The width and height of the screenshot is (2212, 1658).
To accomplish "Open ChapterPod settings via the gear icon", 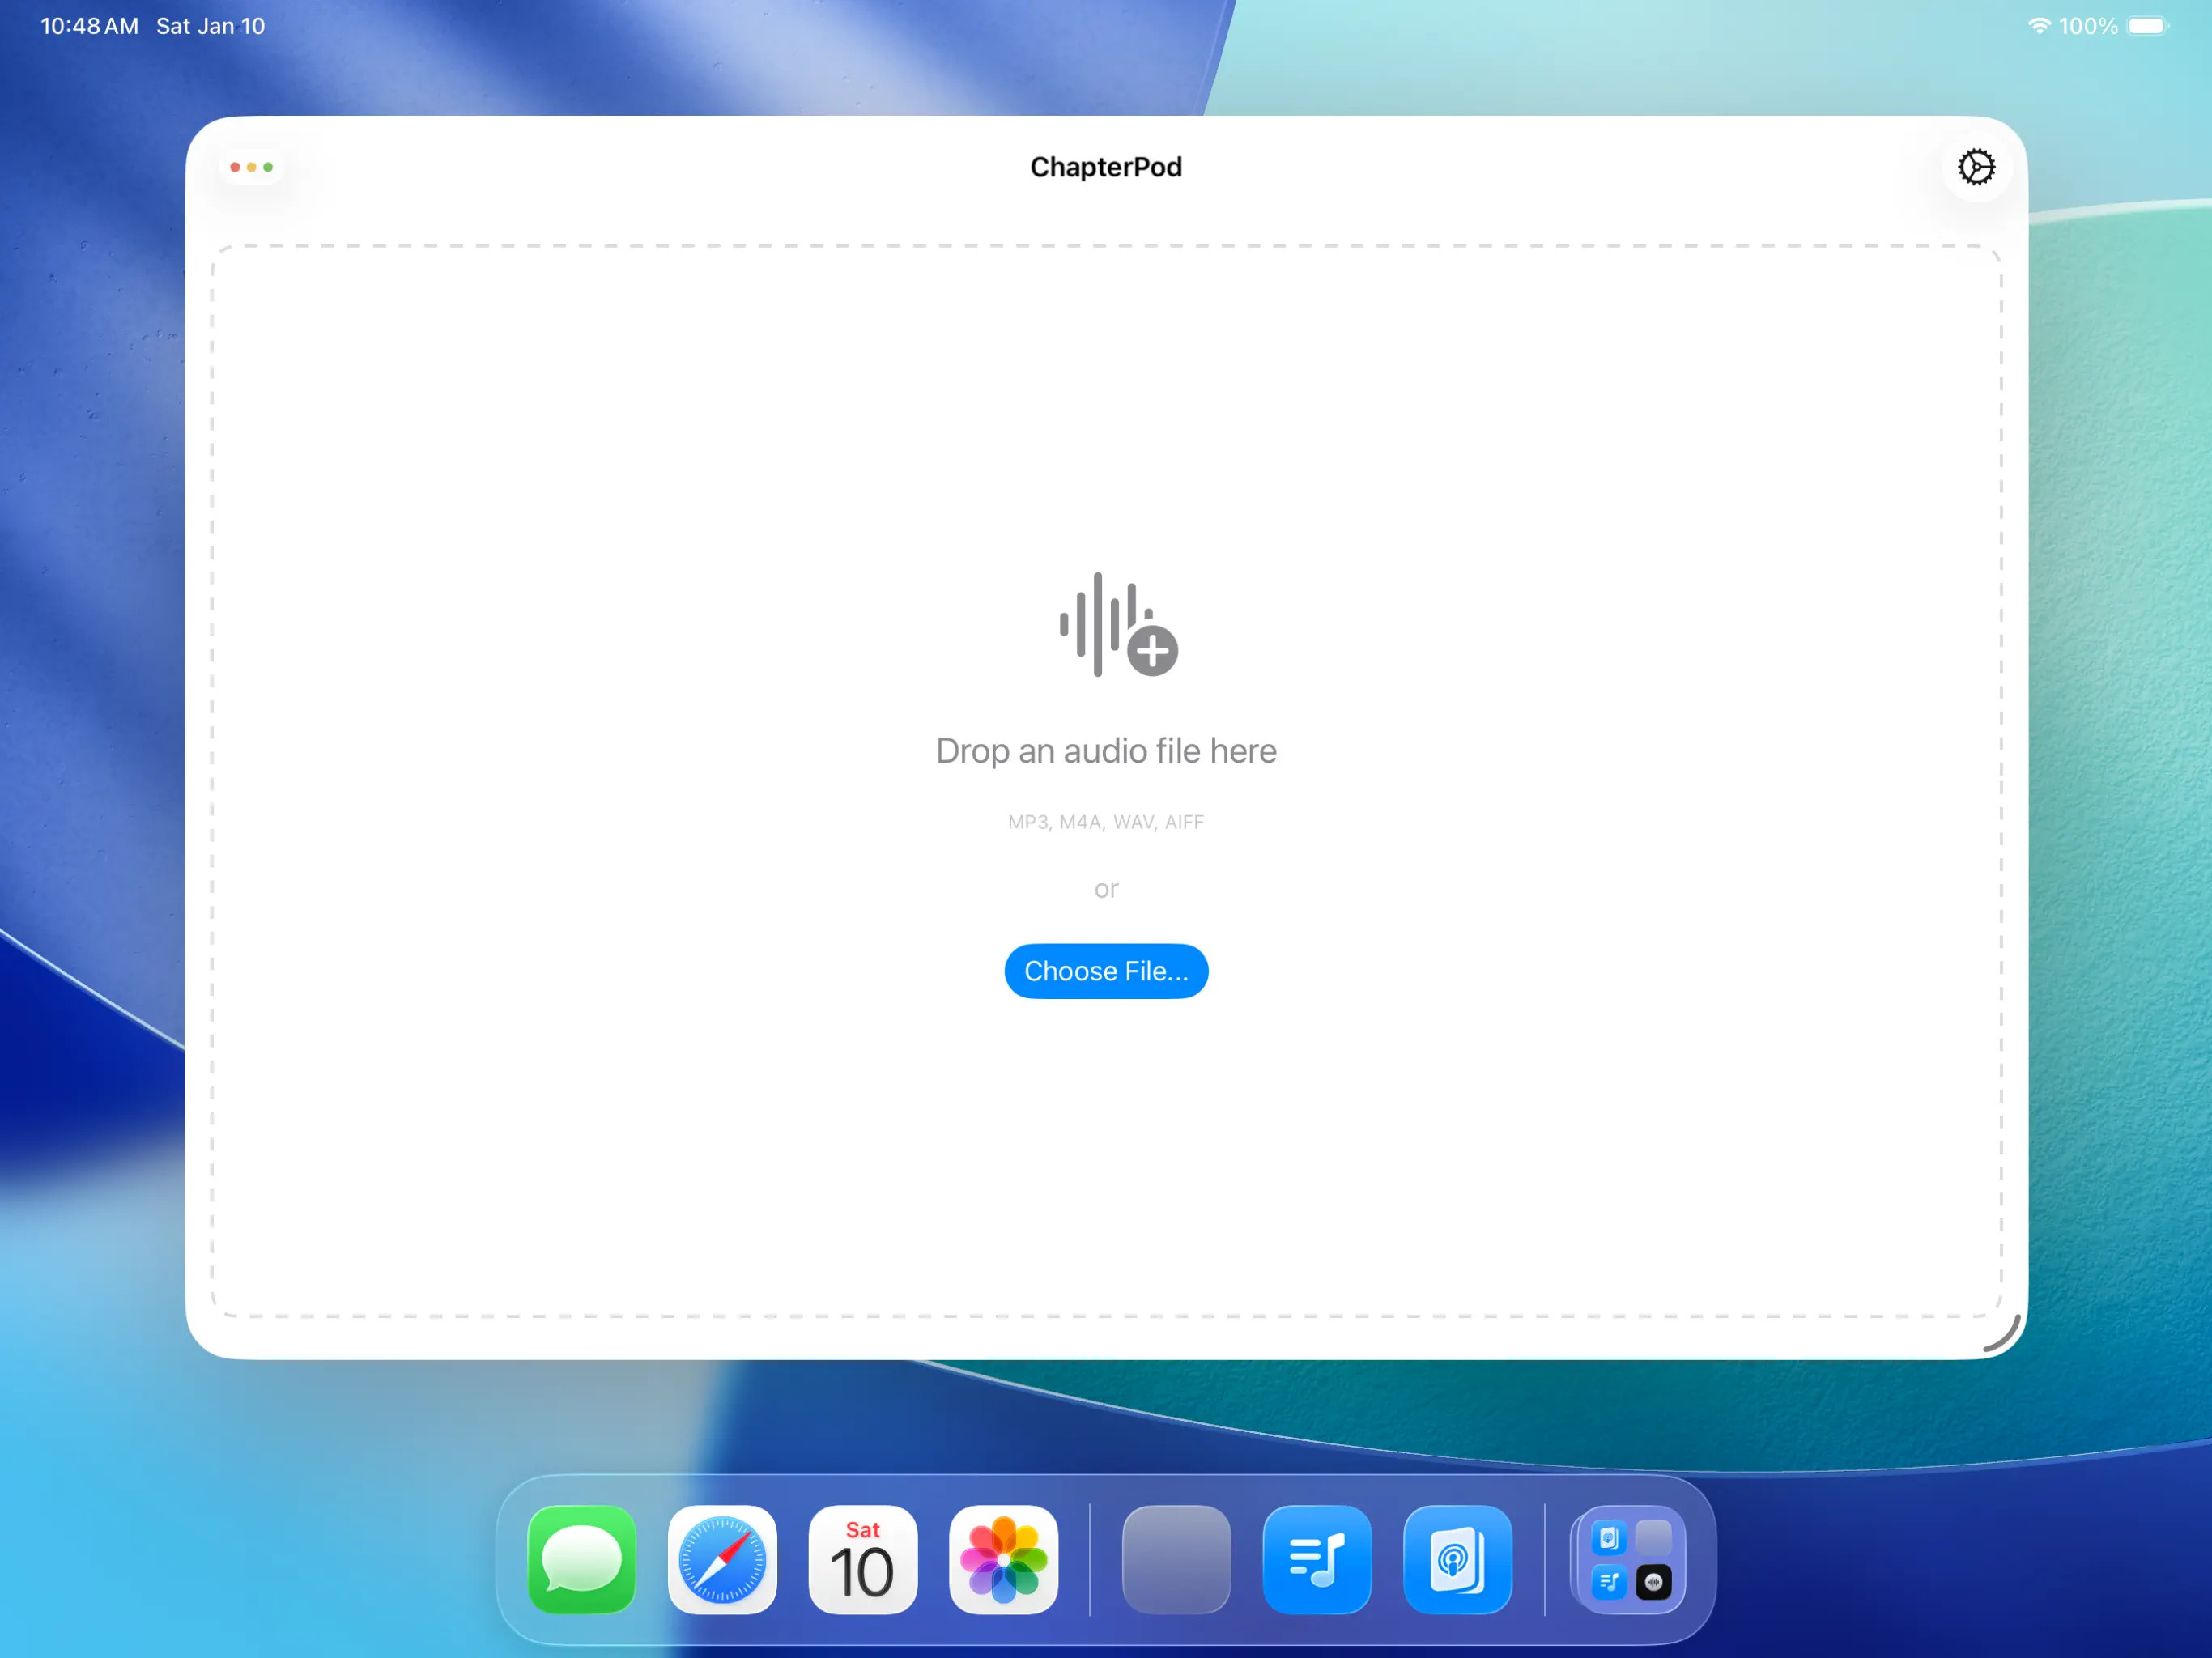I will pos(1976,167).
